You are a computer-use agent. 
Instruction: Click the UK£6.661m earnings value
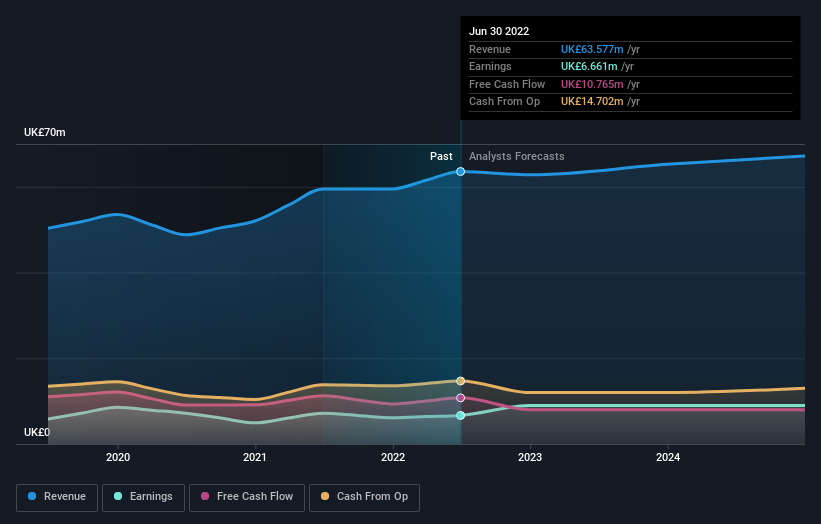[589, 66]
